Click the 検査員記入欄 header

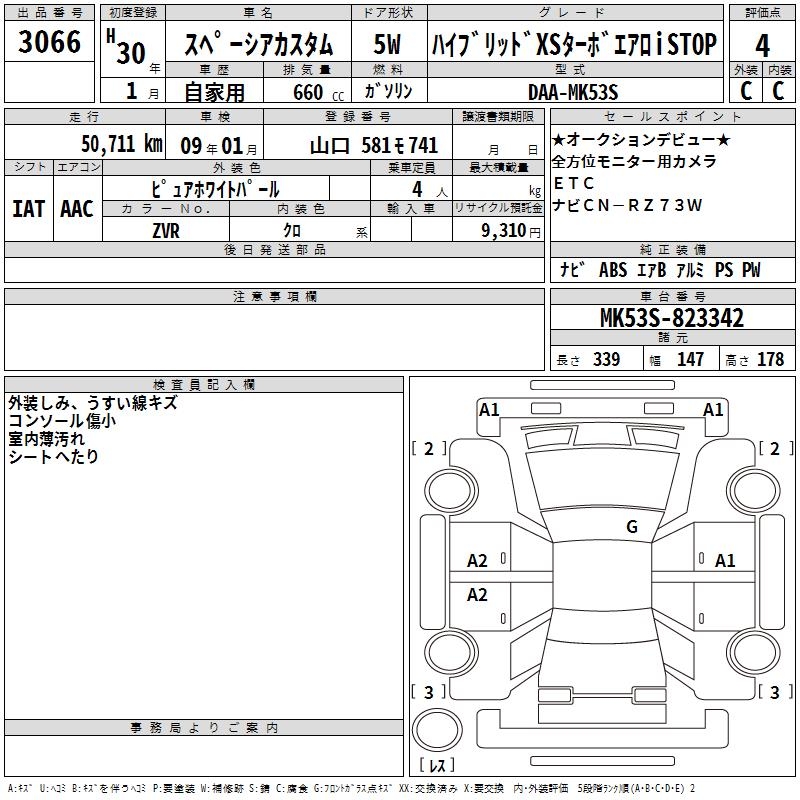pos(204,384)
